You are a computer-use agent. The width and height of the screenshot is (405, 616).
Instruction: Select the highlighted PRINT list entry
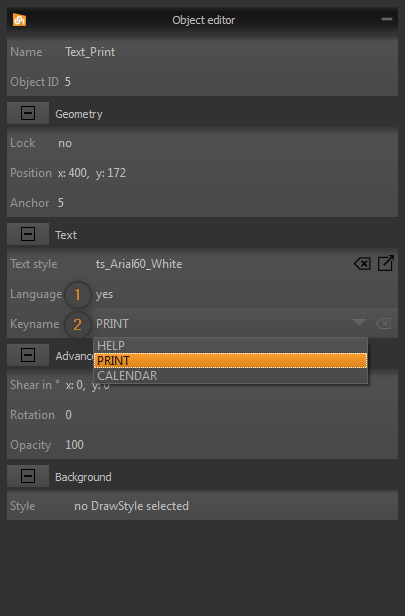(x=231, y=361)
